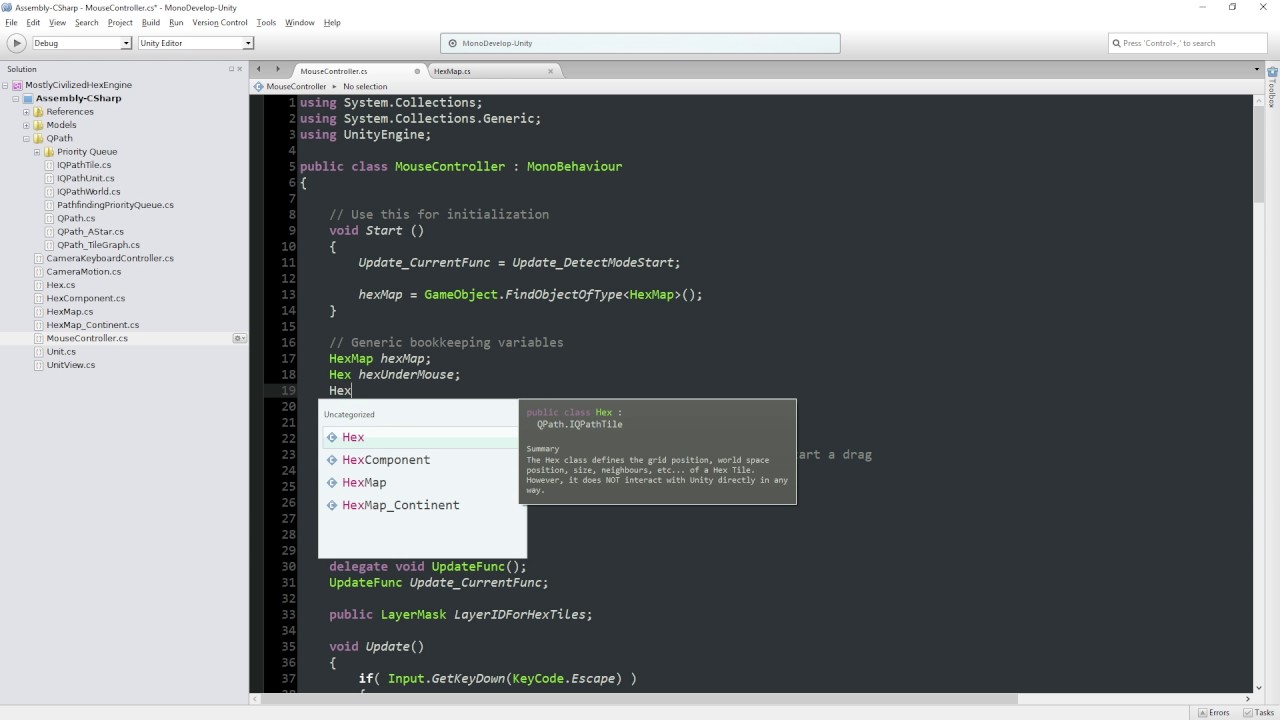Open IQPathUnit.cs in solution tree
The height and width of the screenshot is (720, 1280).
coord(86,178)
